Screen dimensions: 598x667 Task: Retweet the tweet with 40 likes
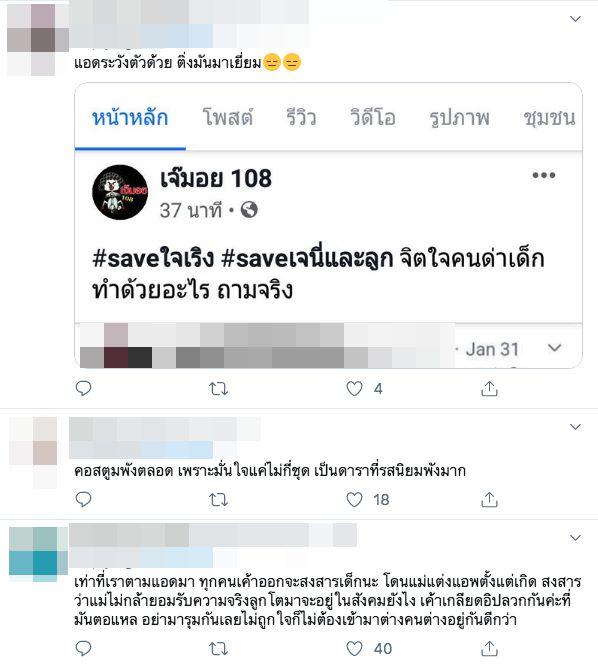[x=218, y=649]
